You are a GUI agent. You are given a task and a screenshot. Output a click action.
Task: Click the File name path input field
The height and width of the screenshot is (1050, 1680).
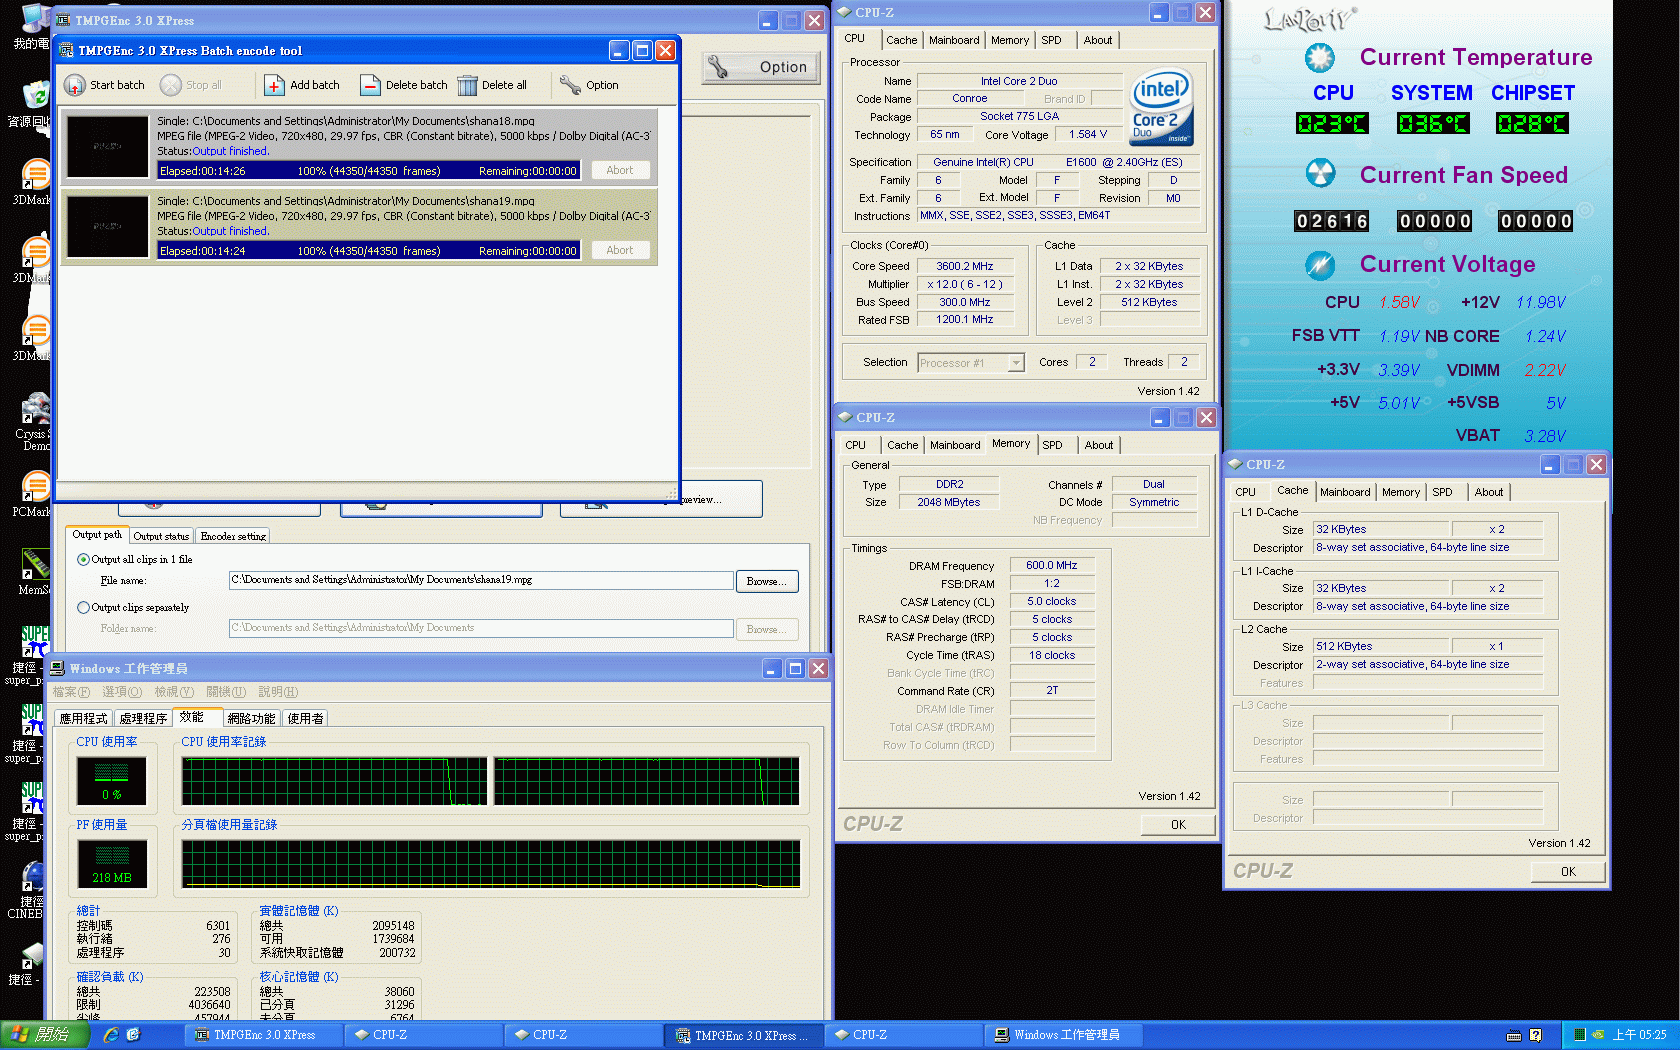(x=481, y=580)
